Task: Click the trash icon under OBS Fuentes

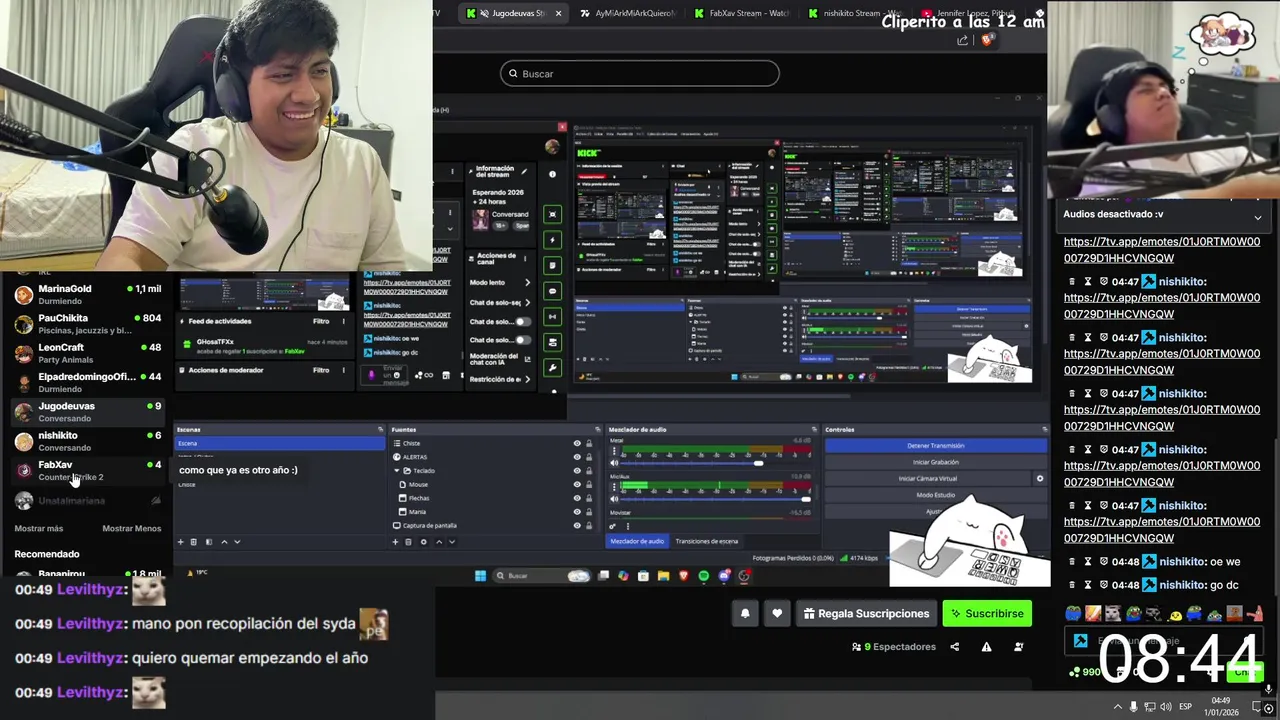Action: [408, 542]
